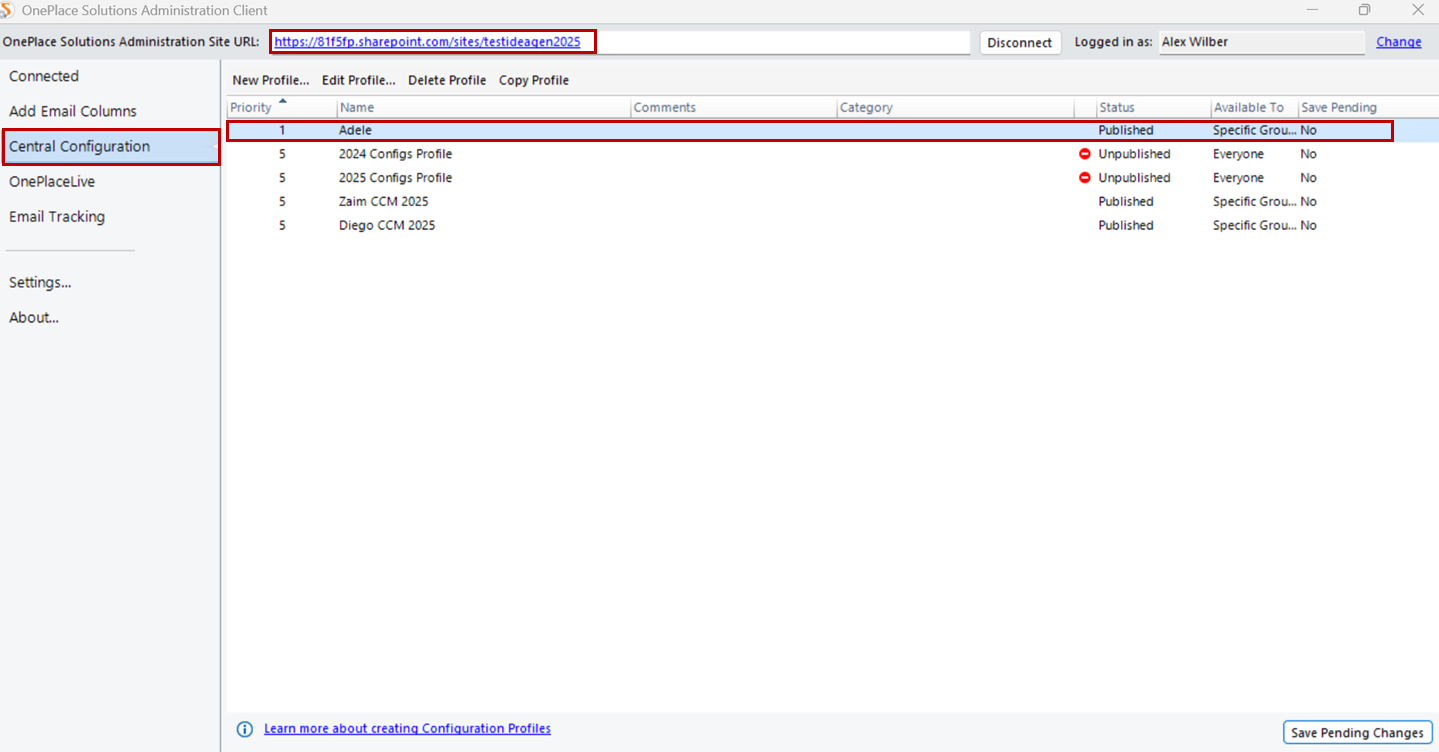Open the Central Configuration section
Screen dimensions: 1439x752
click(x=80, y=147)
